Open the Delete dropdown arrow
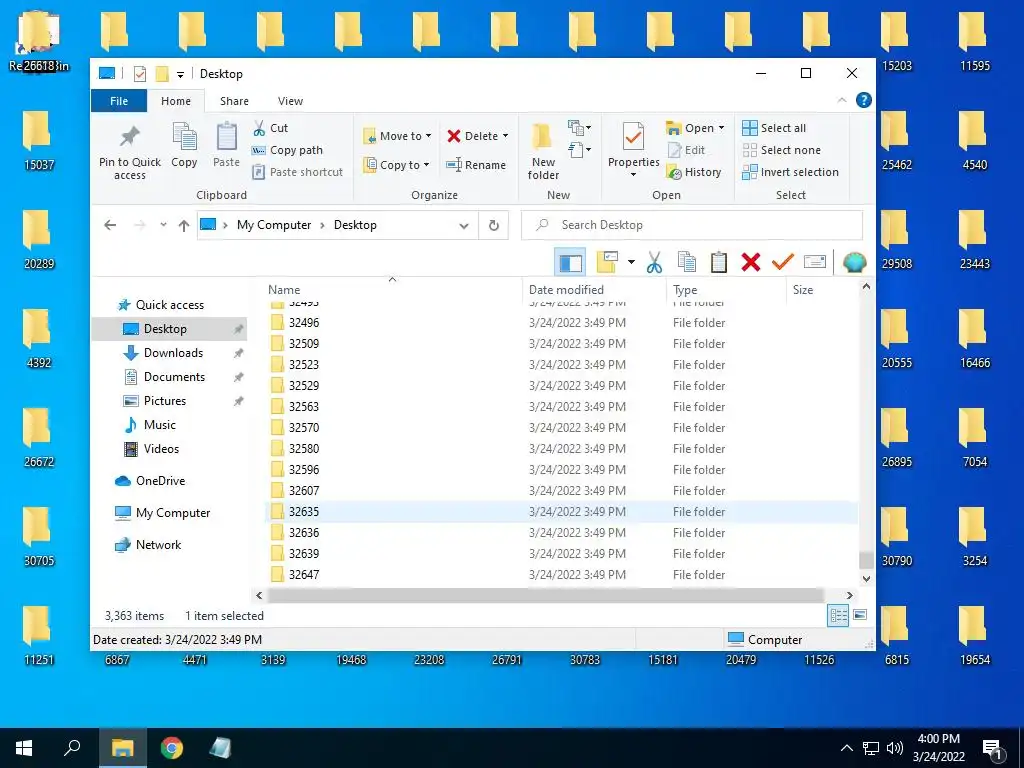1024x768 pixels. coord(505,136)
